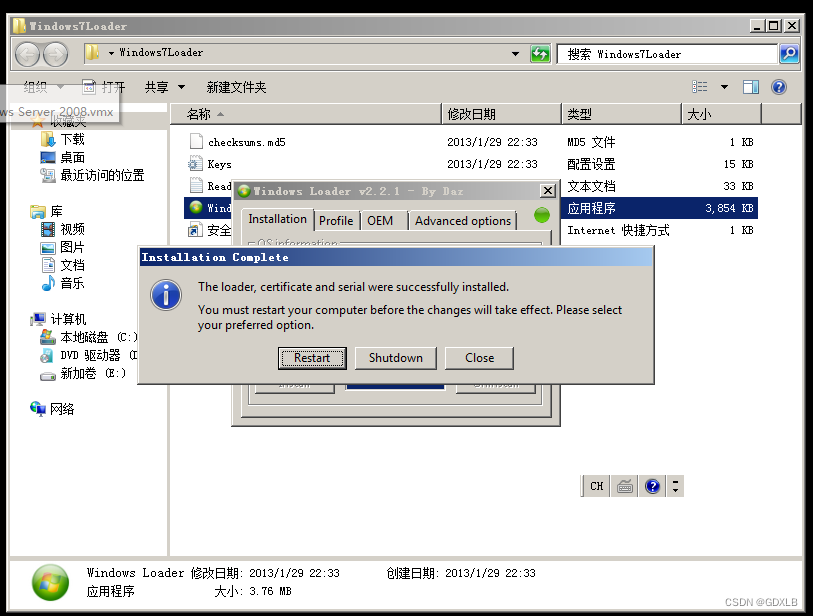Click the Windows orb icon in details pane
Screen dimensions: 813x616
coord(50,582)
